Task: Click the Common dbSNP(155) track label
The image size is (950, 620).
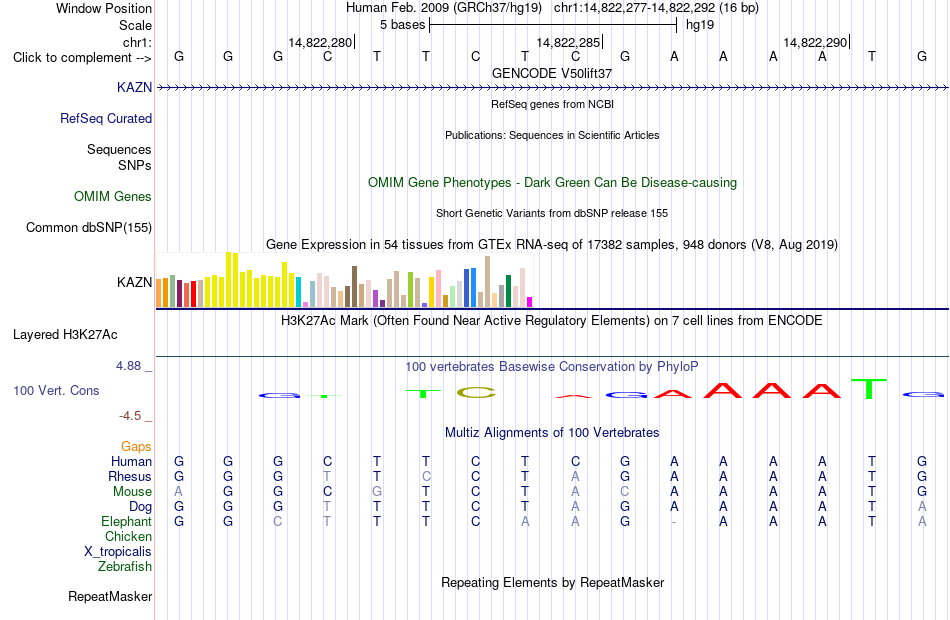Action: (x=89, y=227)
